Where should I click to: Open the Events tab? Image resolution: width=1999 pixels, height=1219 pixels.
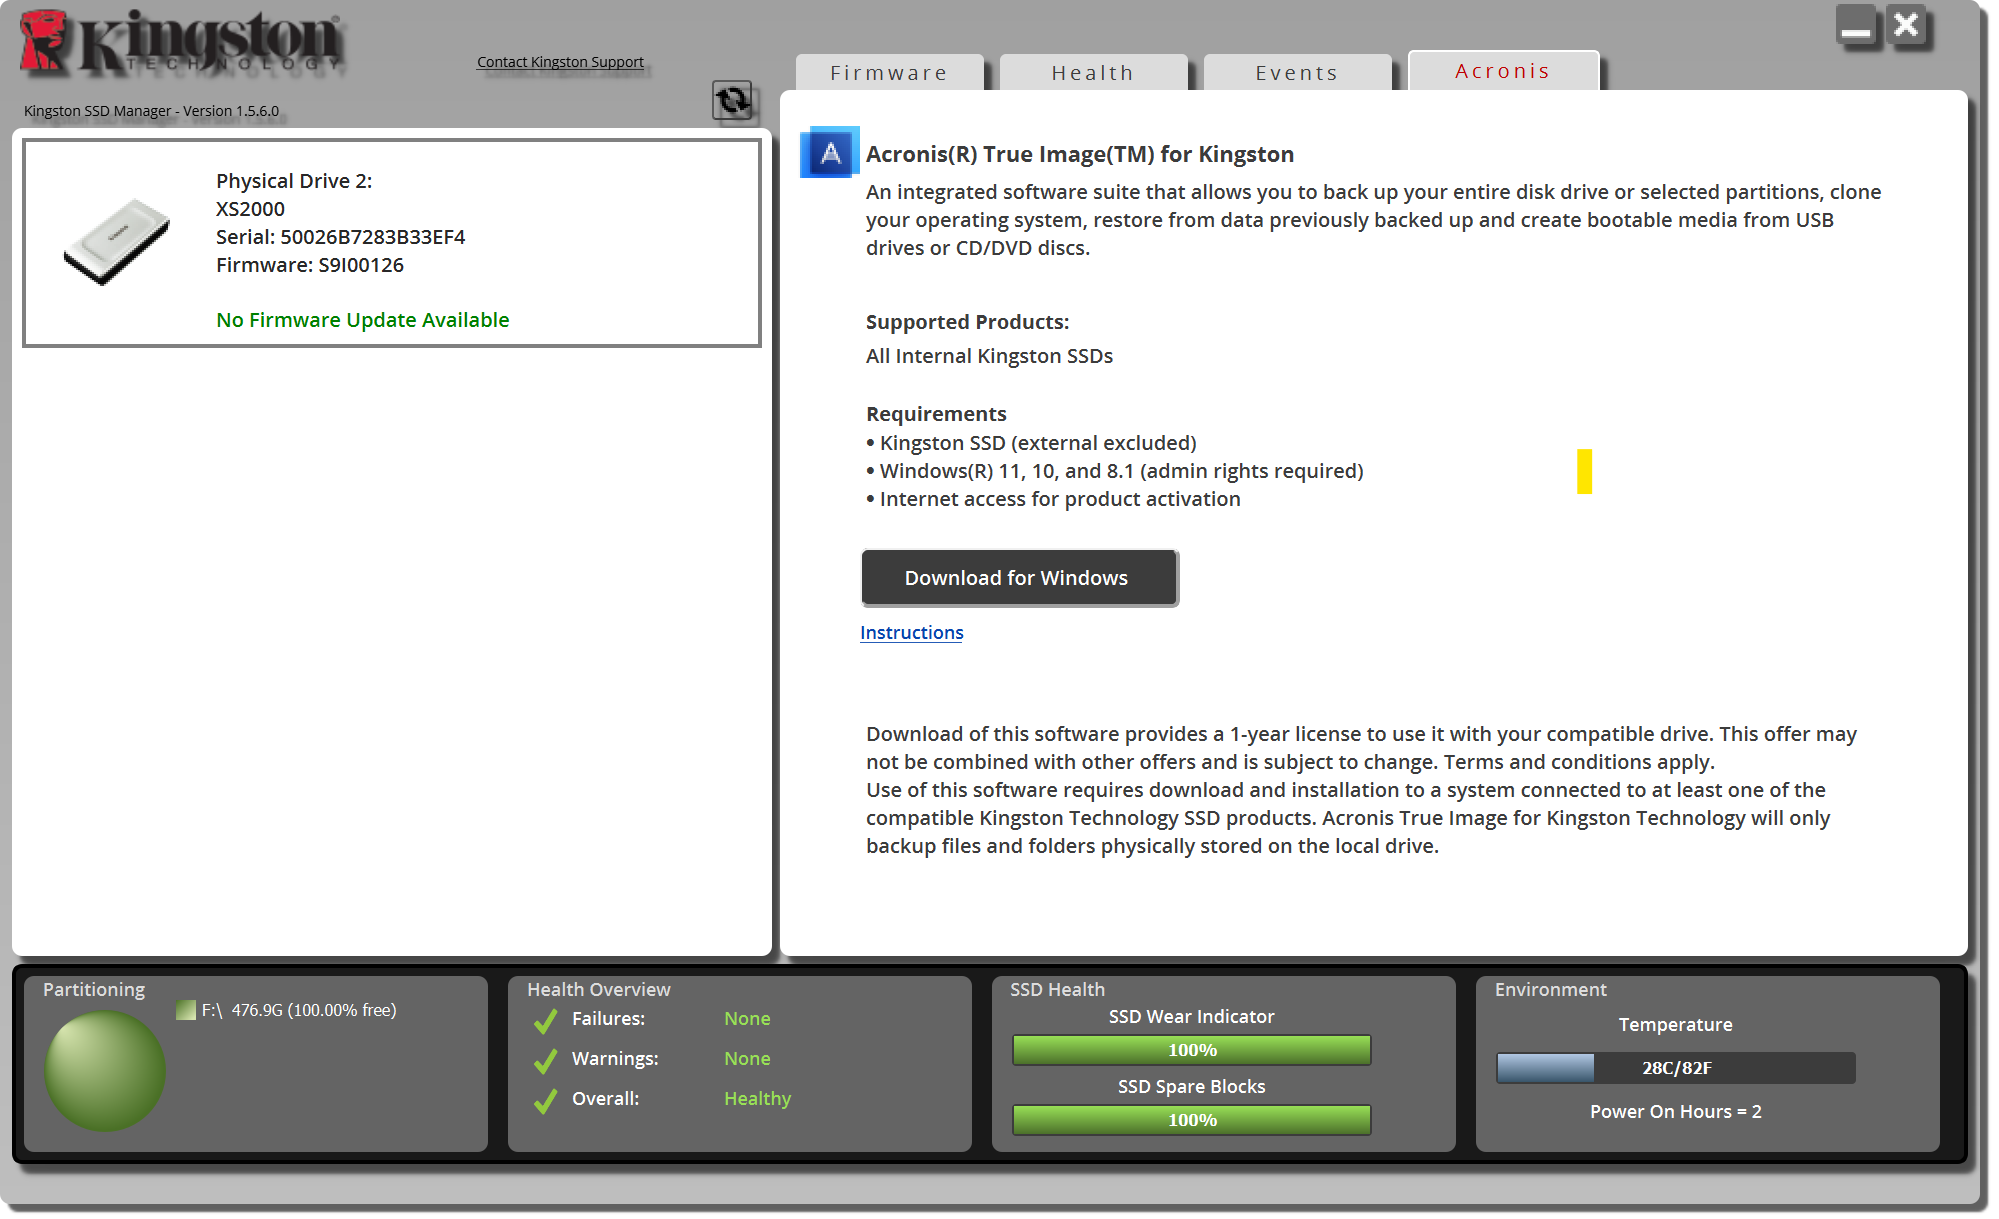click(x=1297, y=73)
